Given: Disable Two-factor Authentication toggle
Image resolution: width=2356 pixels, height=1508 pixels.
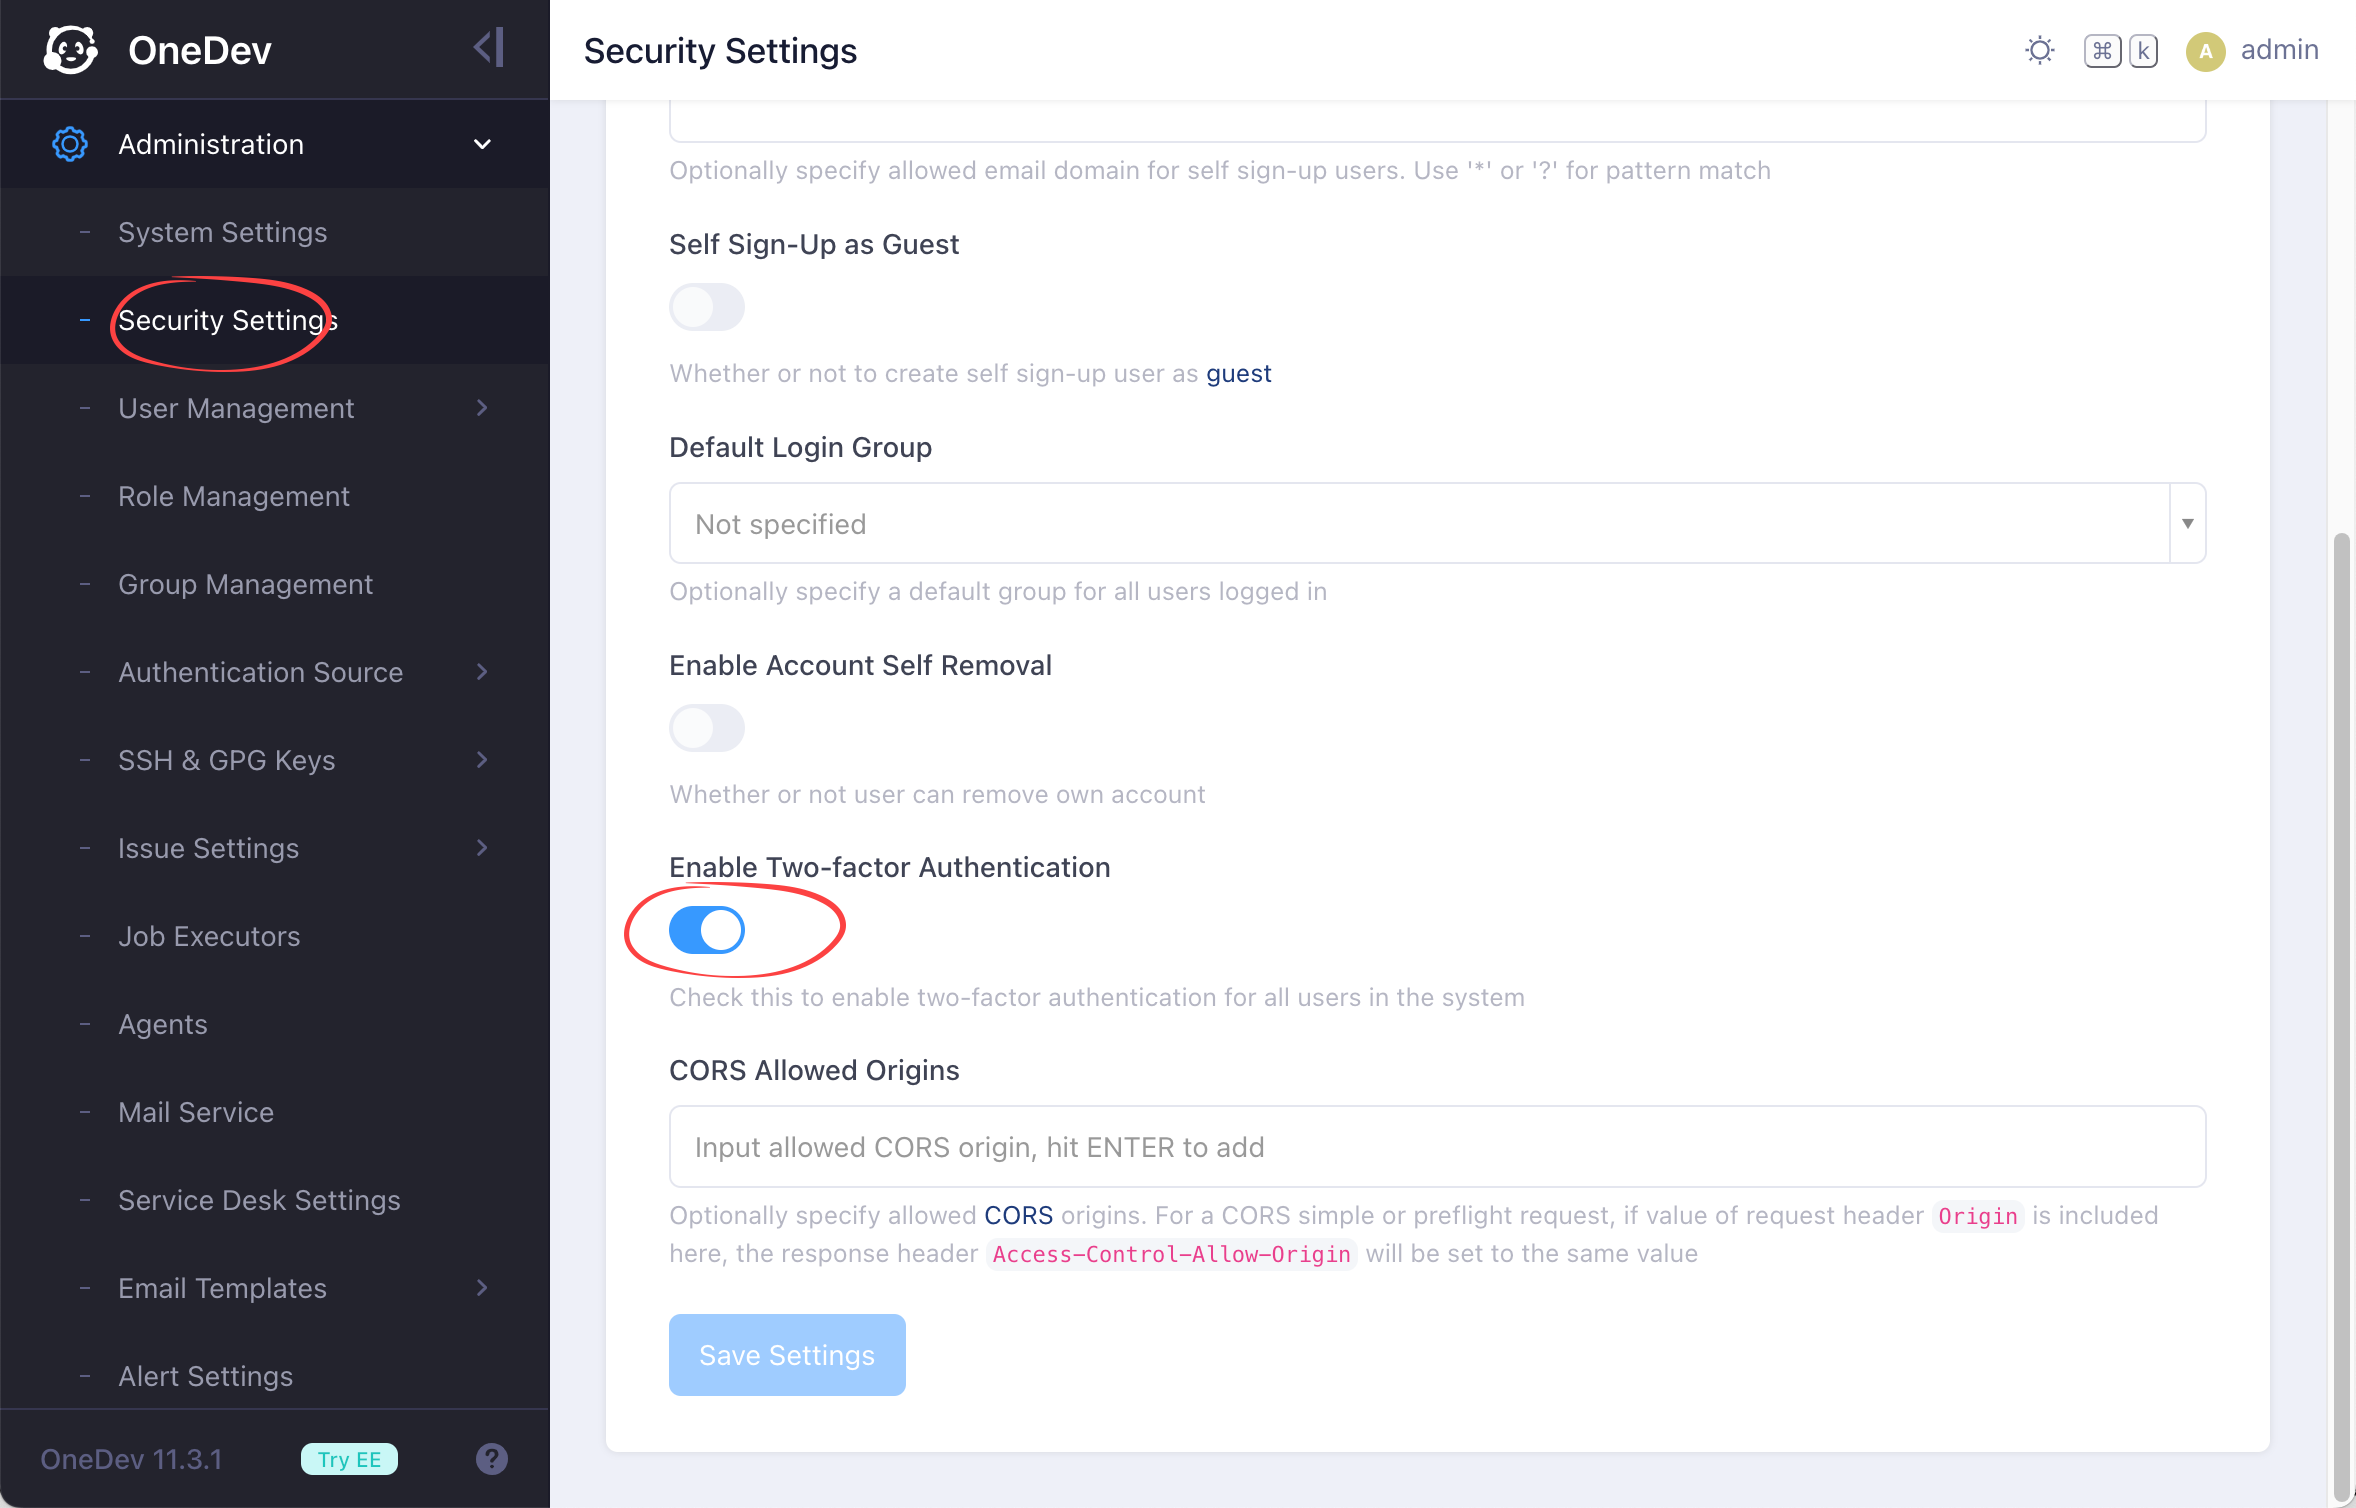Looking at the screenshot, I should pyautogui.click(x=707, y=930).
